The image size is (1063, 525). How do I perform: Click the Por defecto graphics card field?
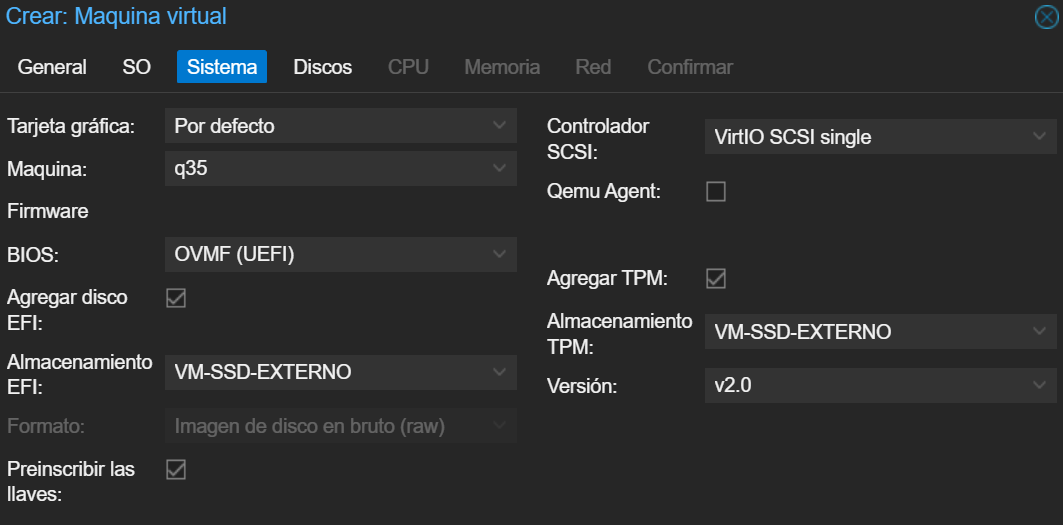pos(341,125)
